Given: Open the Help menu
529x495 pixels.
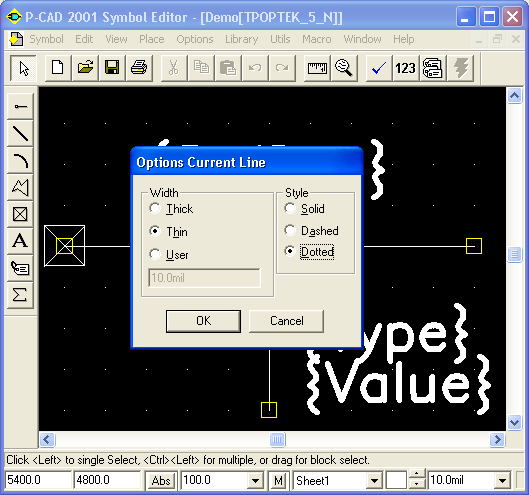Looking at the screenshot, I should click(x=403, y=39).
